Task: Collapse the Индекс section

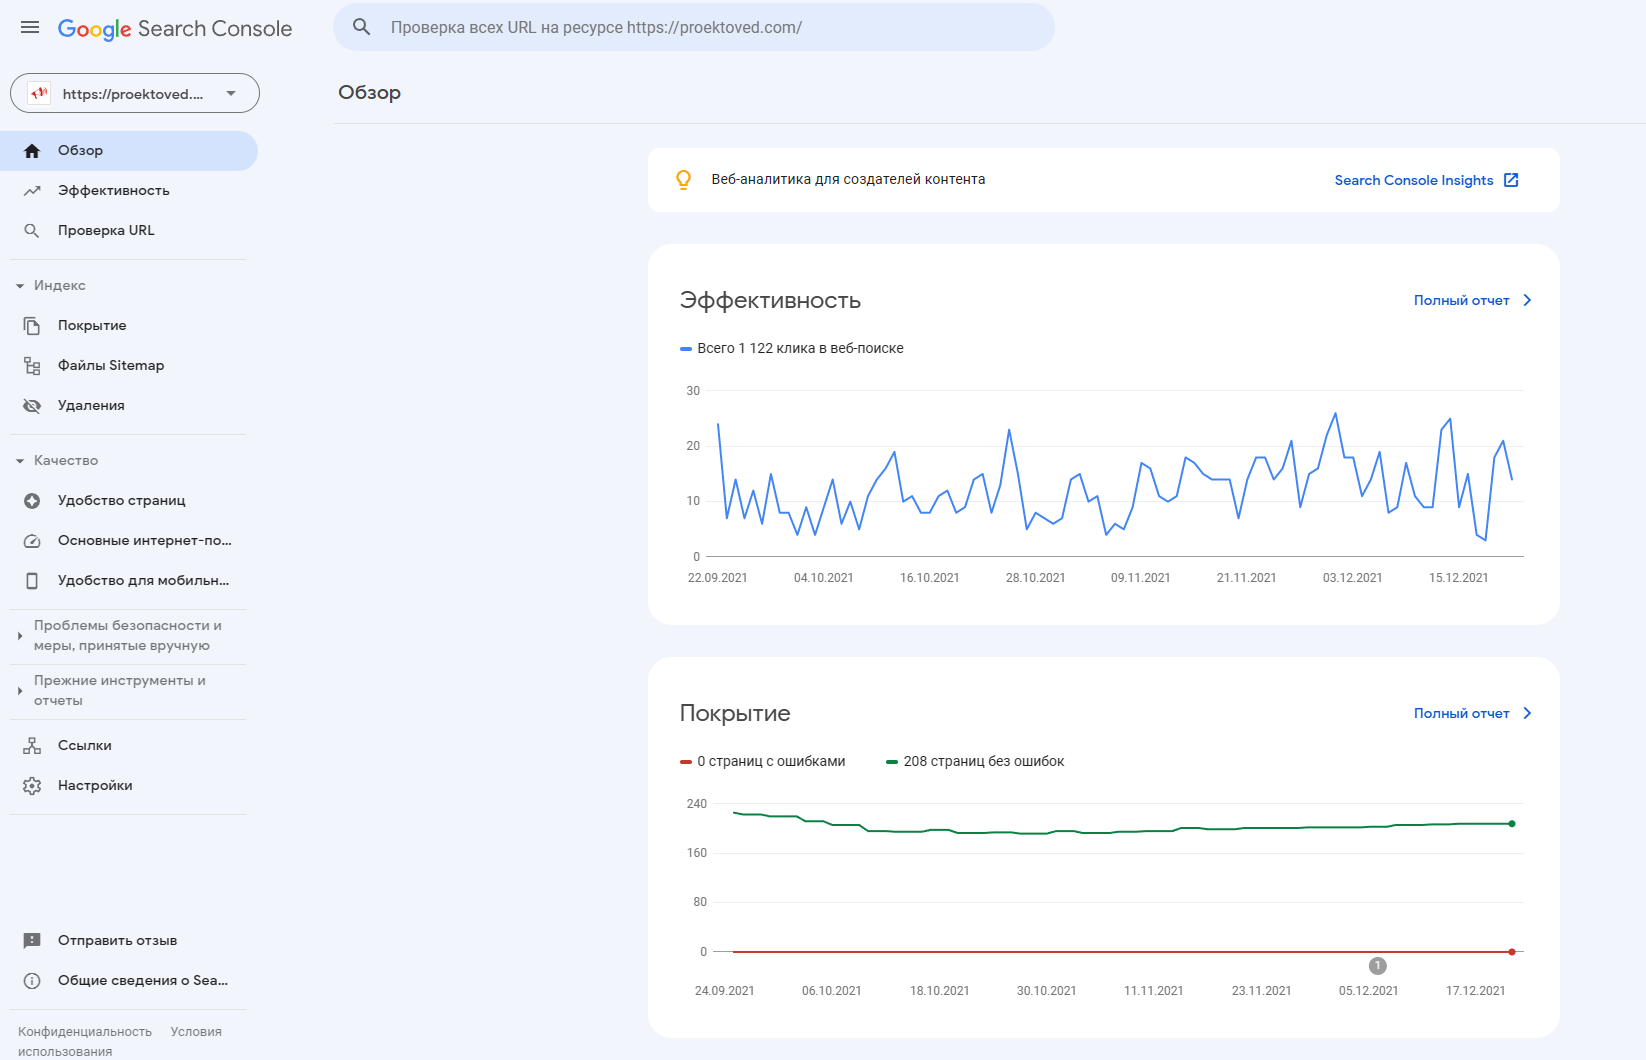Action: 20,286
